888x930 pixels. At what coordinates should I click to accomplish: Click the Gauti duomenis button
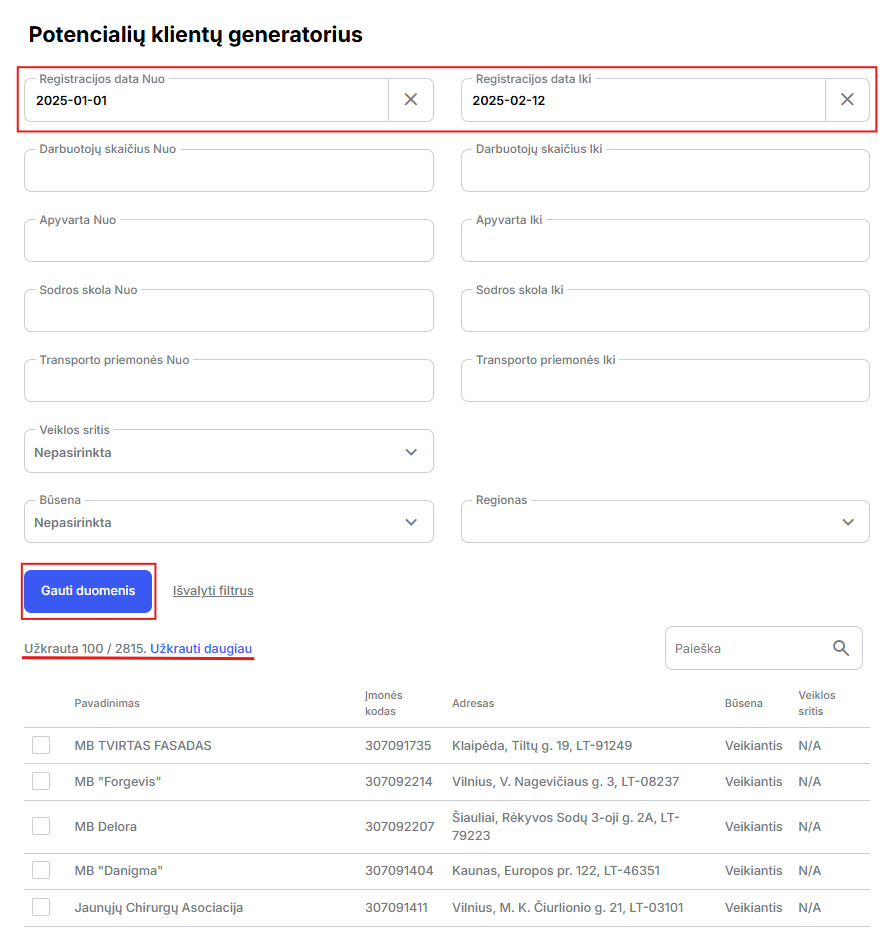[x=88, y=591]
